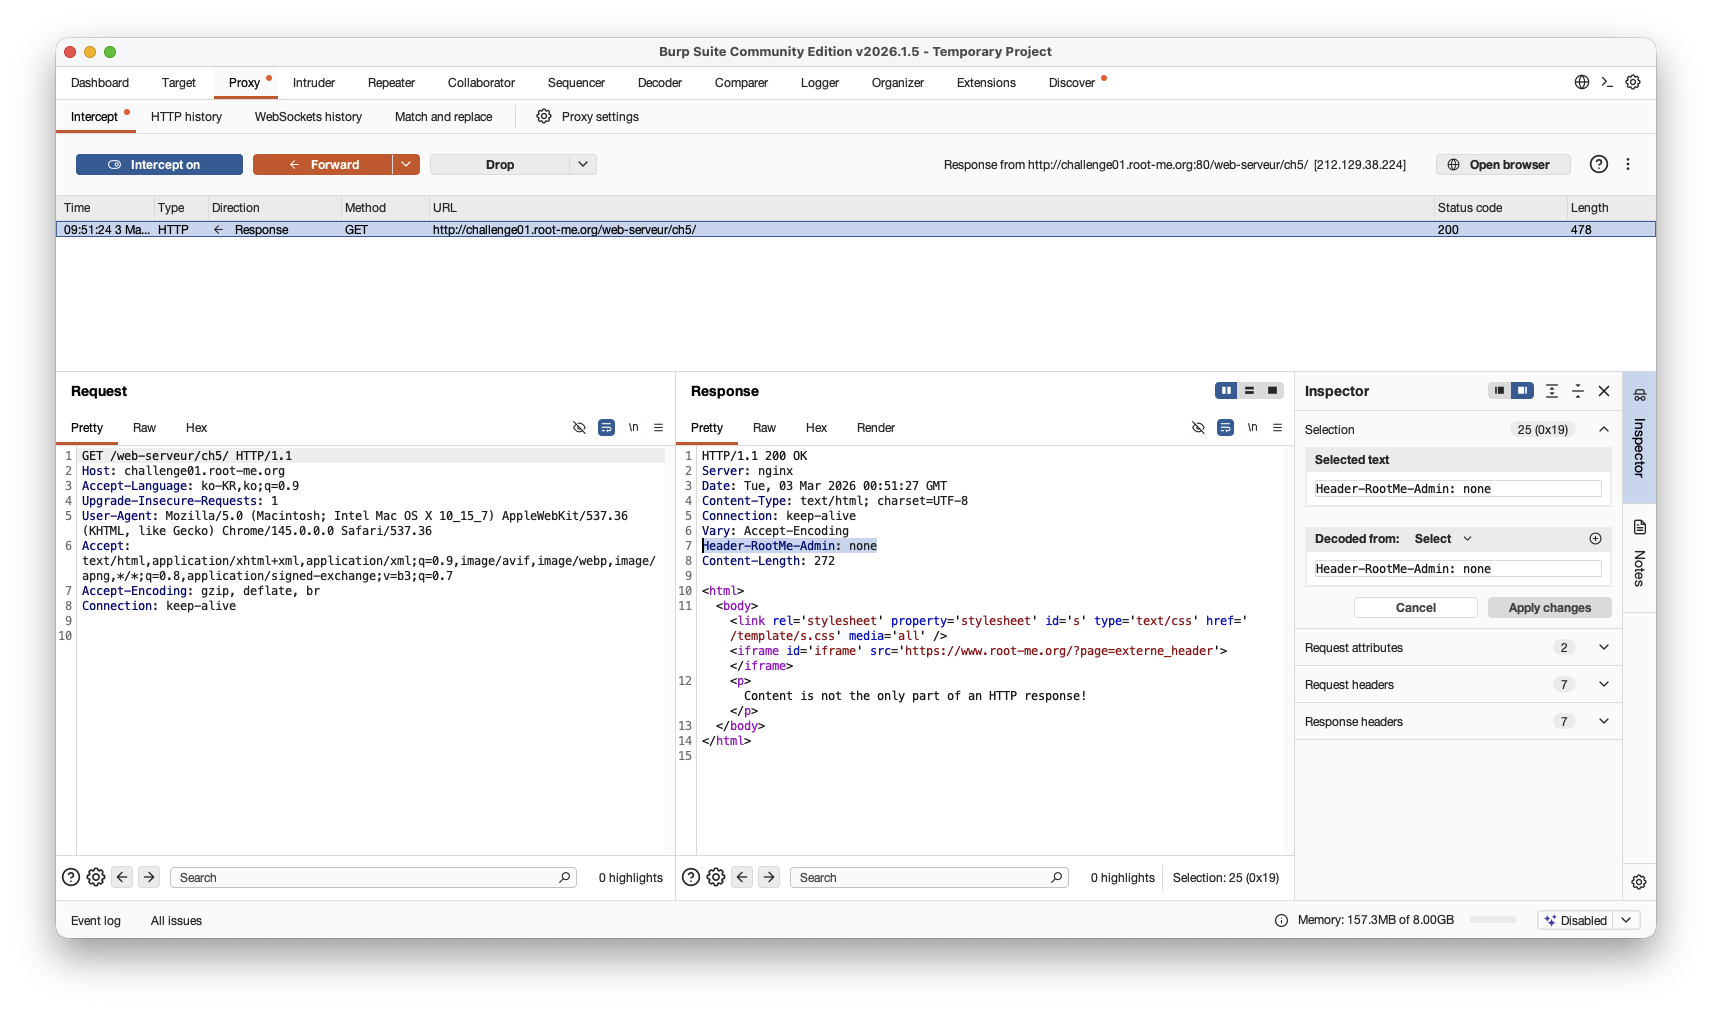Click the Drop button
1712x1012 pixels.
coord(500,164)
